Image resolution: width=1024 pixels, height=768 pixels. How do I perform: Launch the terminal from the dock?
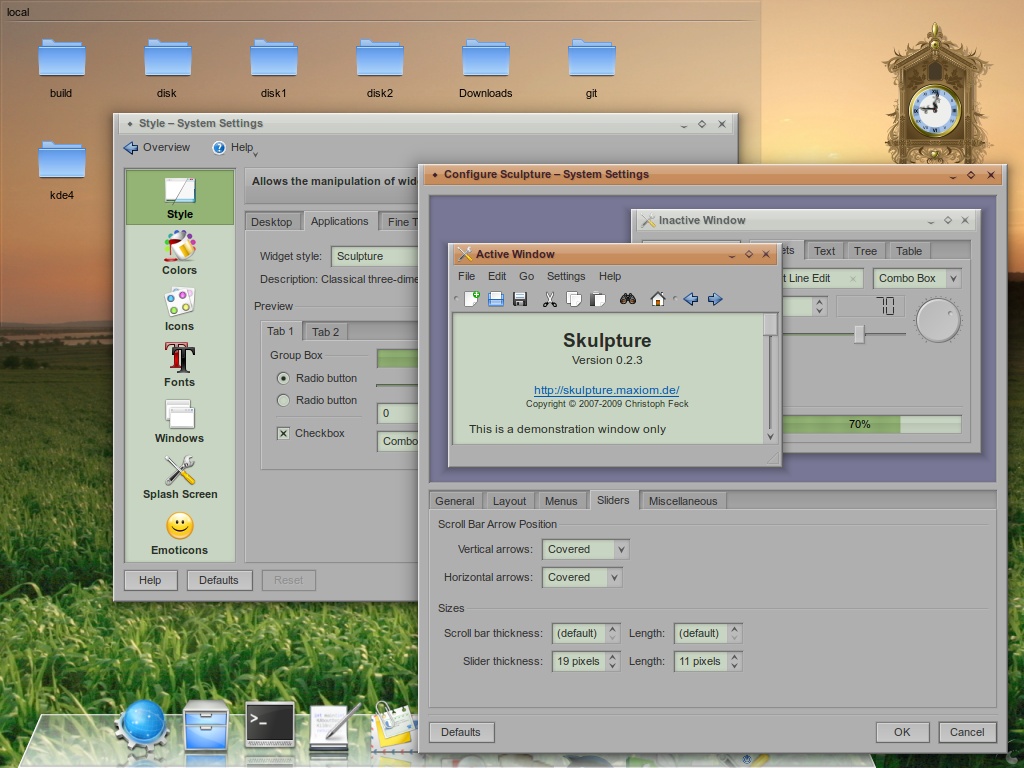coord(270,724)
